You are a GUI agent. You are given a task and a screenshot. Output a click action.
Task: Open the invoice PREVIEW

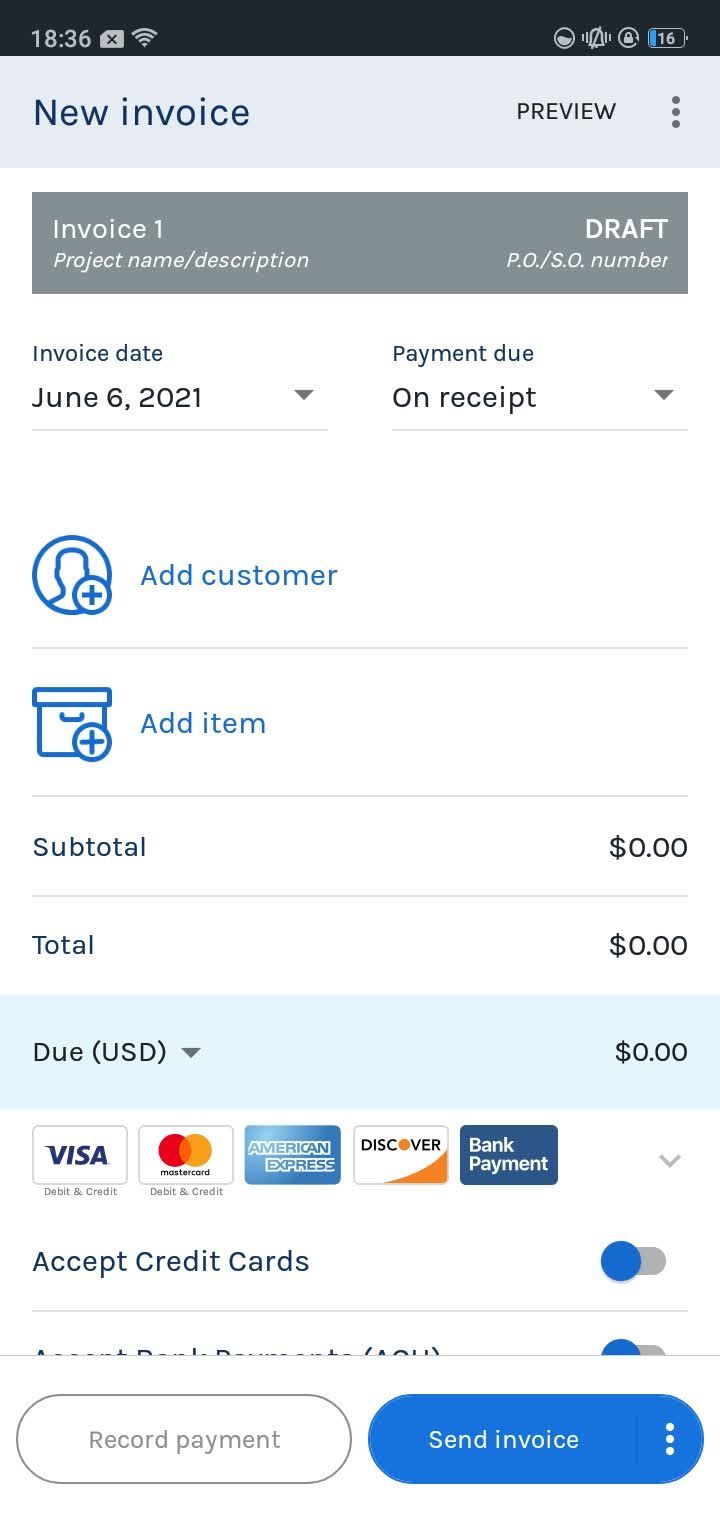566,112
